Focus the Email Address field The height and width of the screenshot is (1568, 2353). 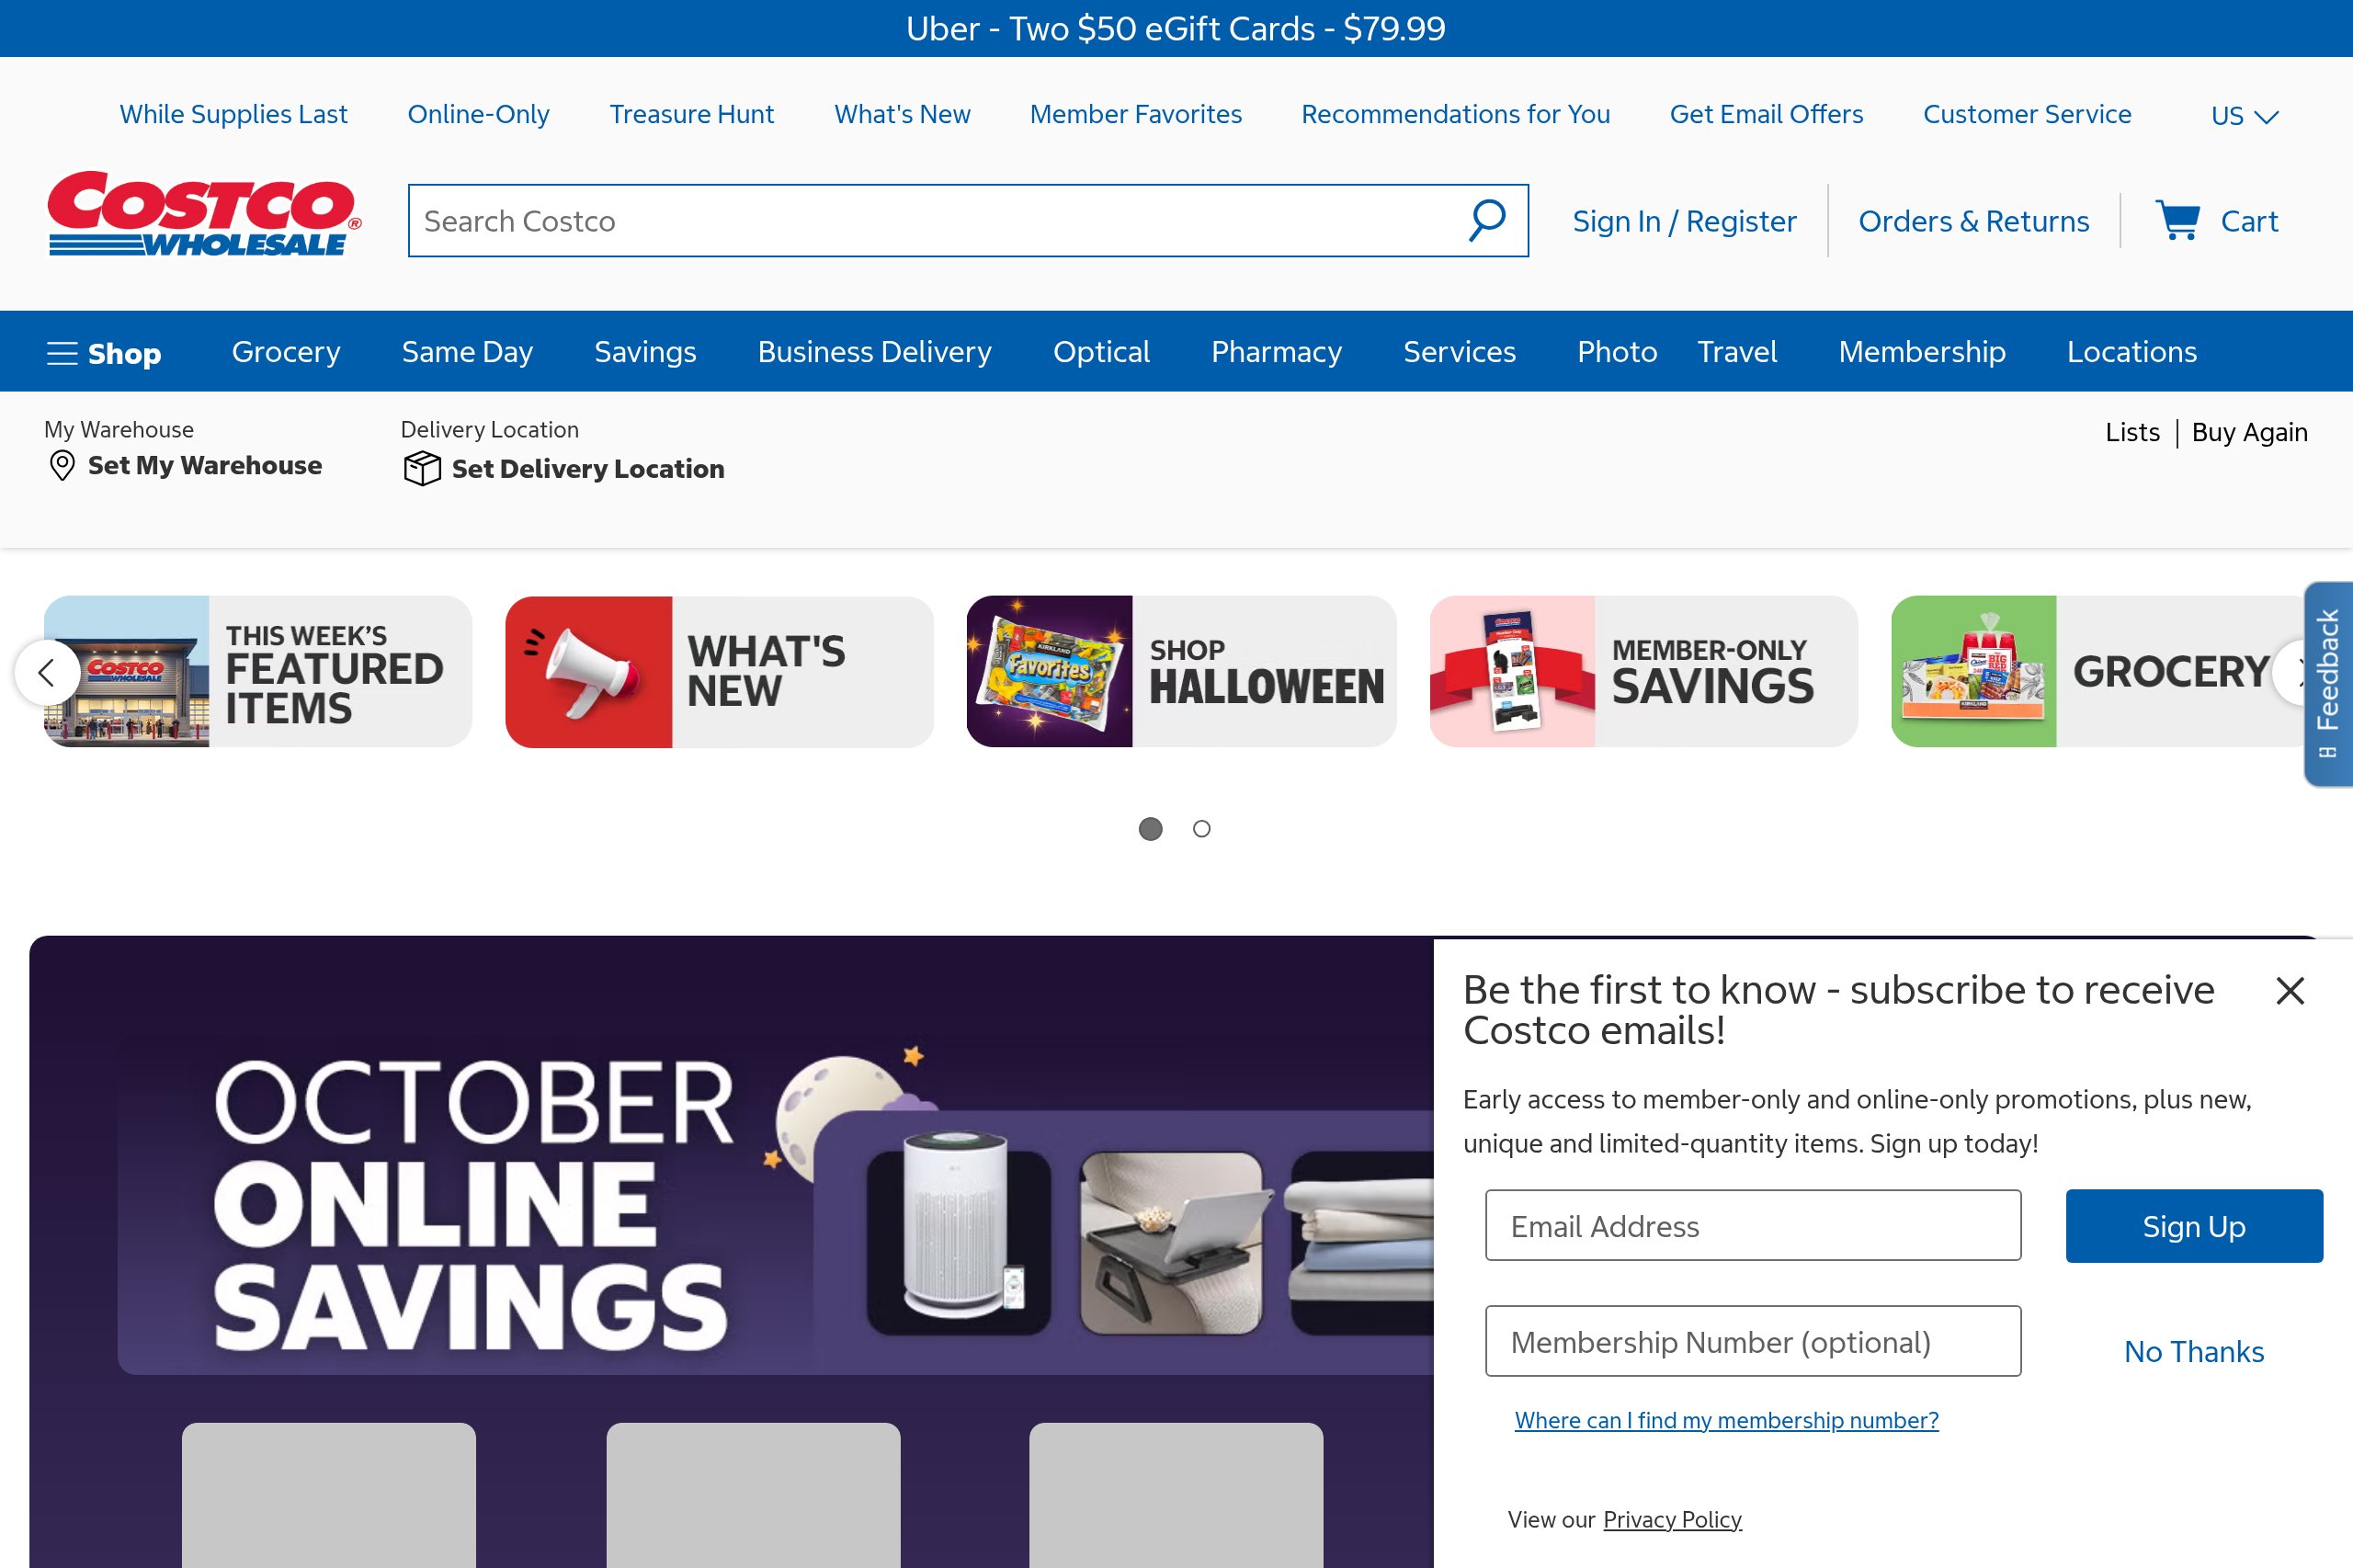click(x=1753, y=1226)
